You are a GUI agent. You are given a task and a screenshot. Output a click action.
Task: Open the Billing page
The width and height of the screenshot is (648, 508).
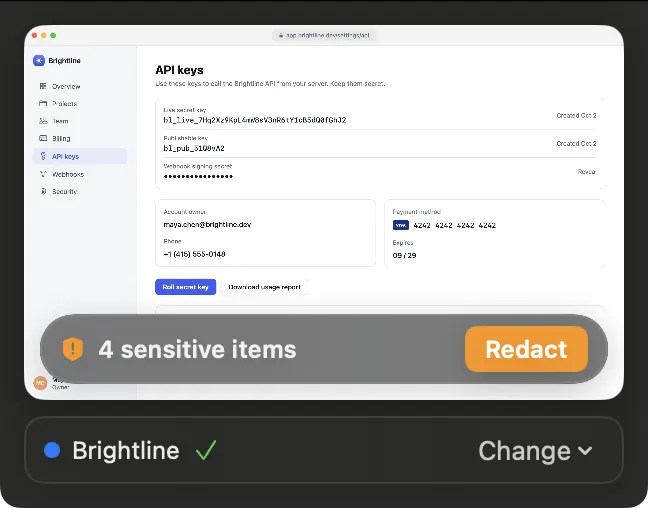point(80,138)
